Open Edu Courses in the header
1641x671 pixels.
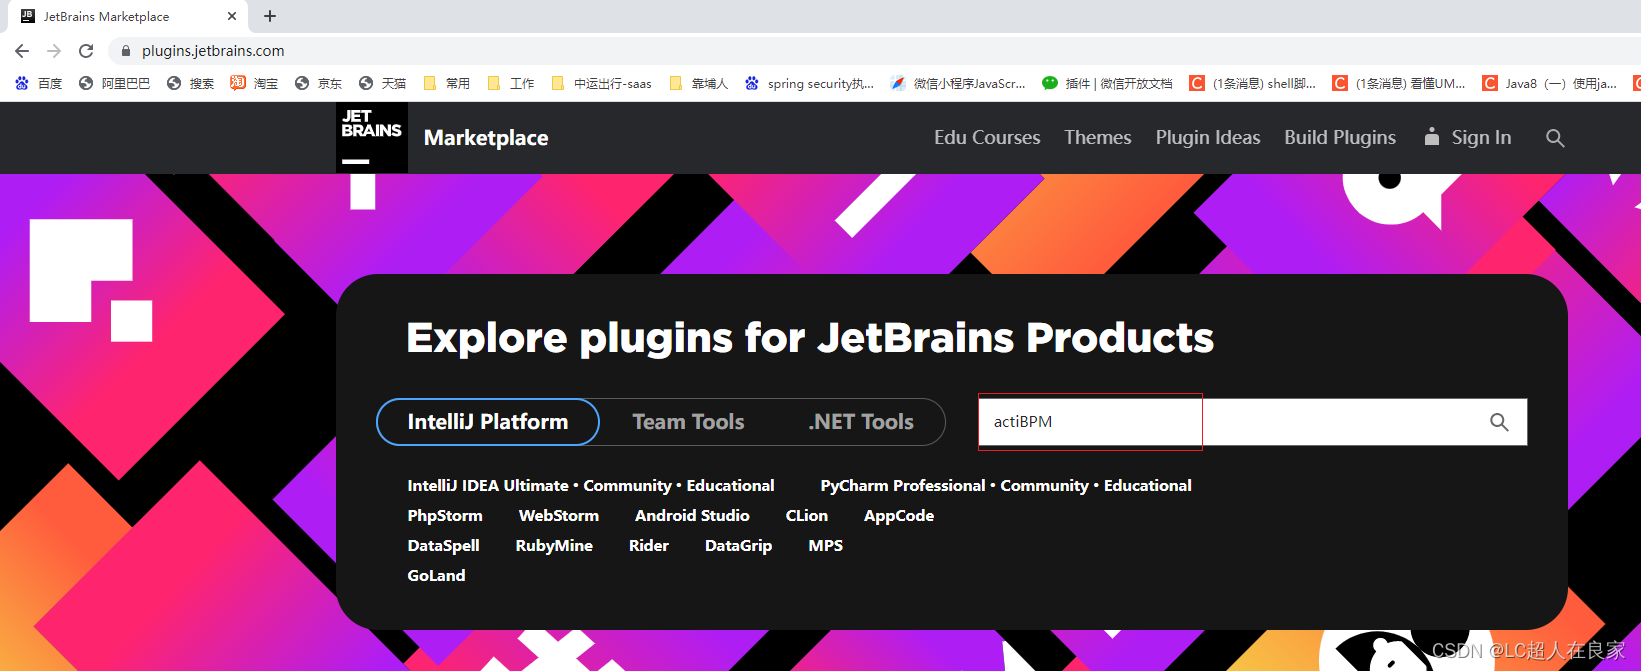[x=987, y=138]
